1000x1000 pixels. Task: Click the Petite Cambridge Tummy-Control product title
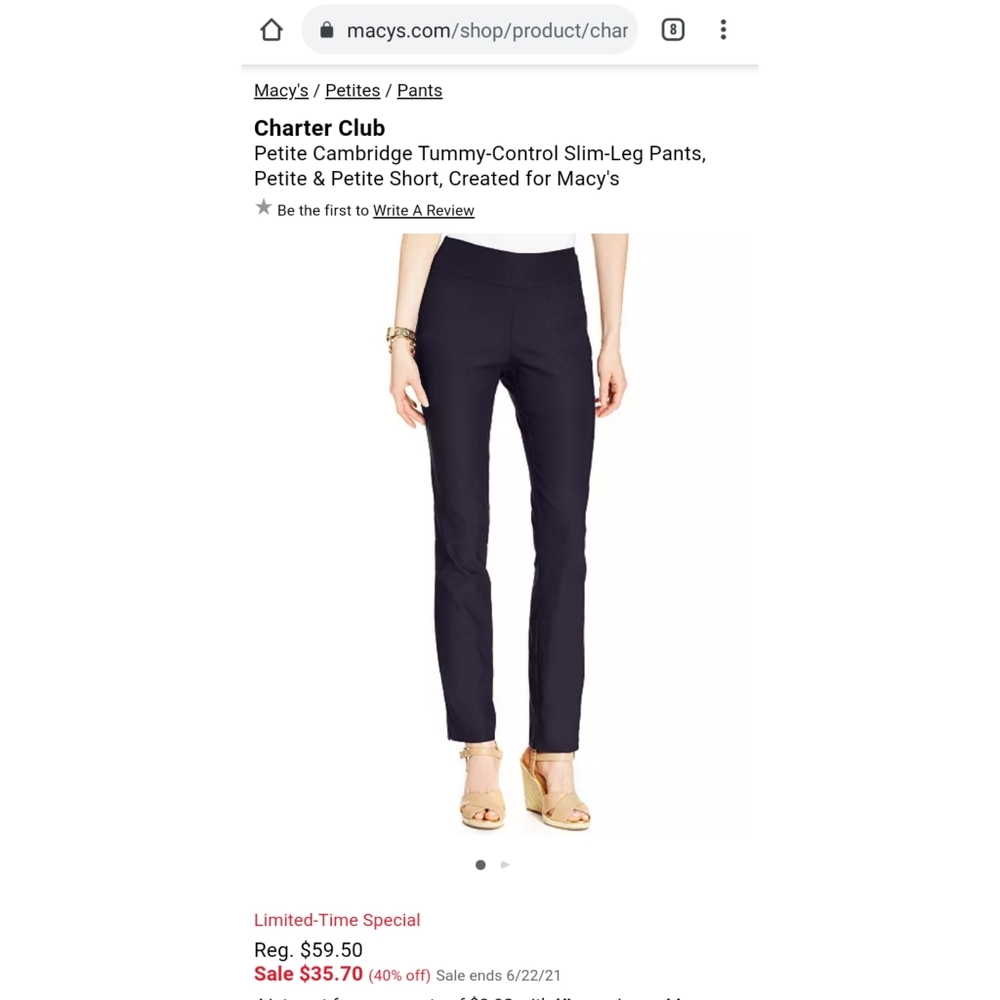pyautogui.click(x=480, y=166)
